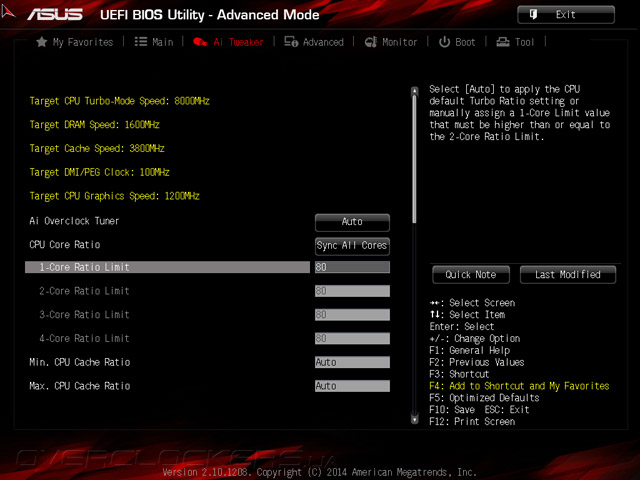Click the scrollbar down arrow
Viewport: 640px width, 480px height.
click(415, 419)
